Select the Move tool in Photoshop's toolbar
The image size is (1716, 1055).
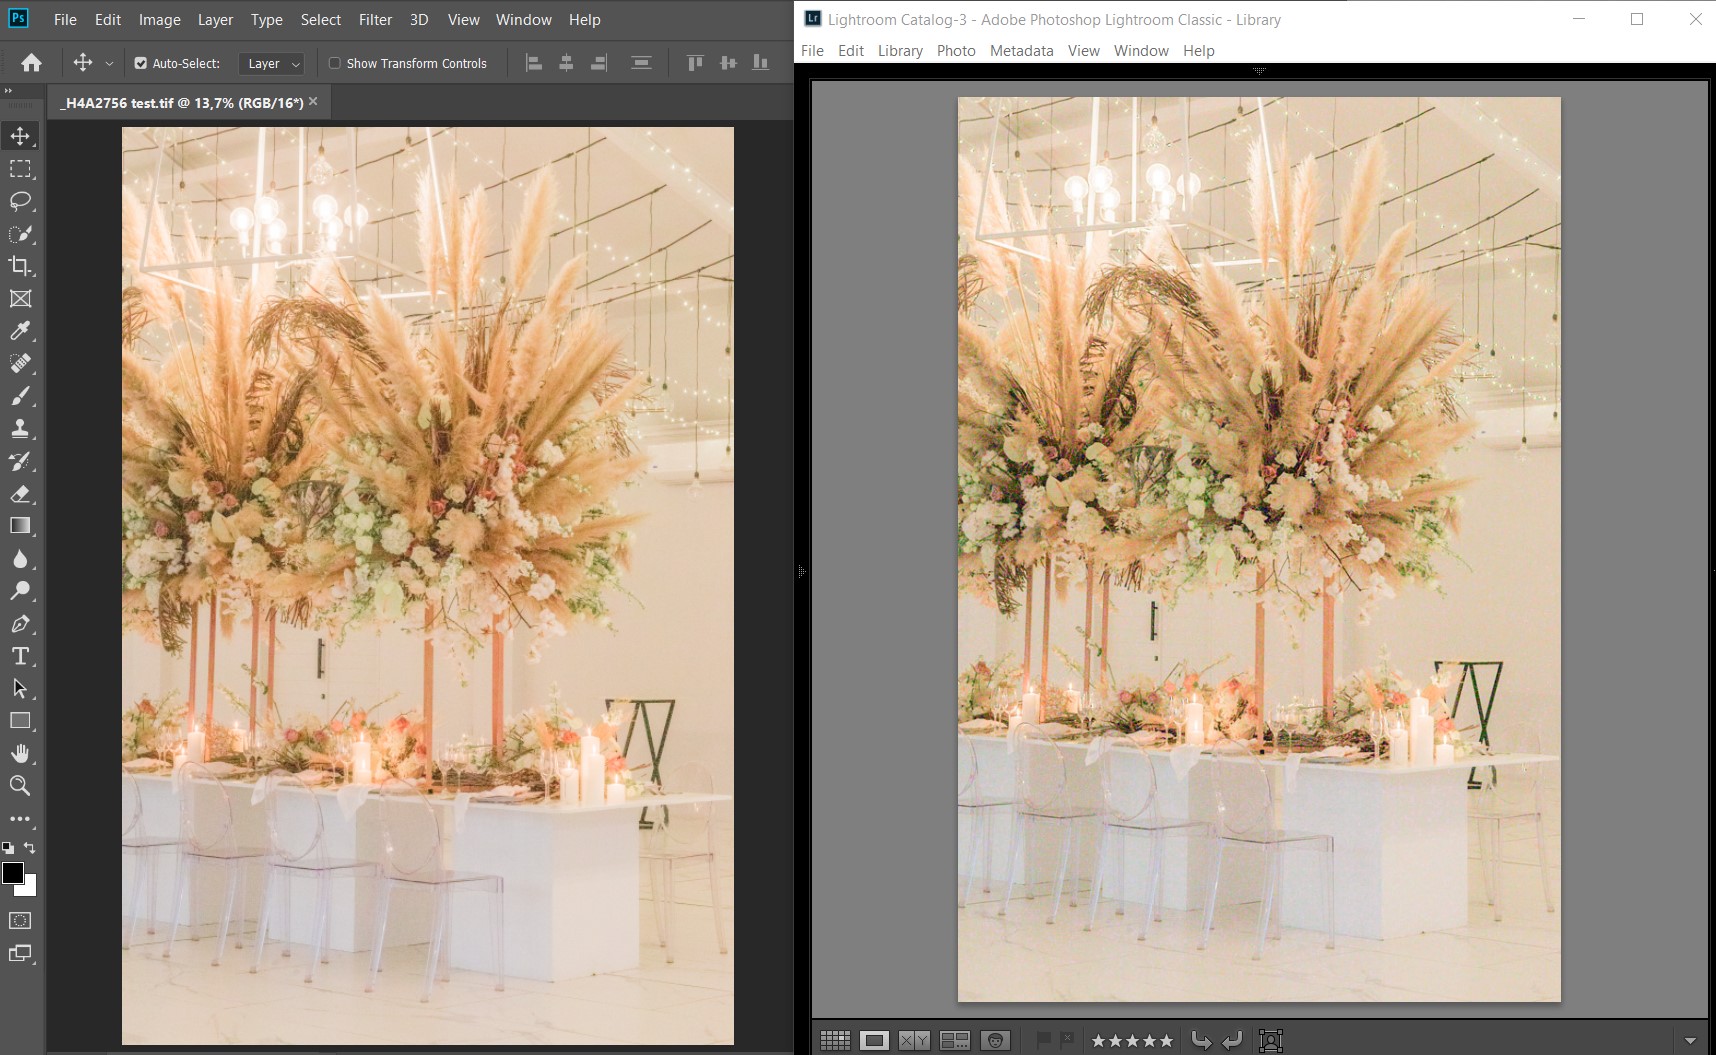click(20, 136)
